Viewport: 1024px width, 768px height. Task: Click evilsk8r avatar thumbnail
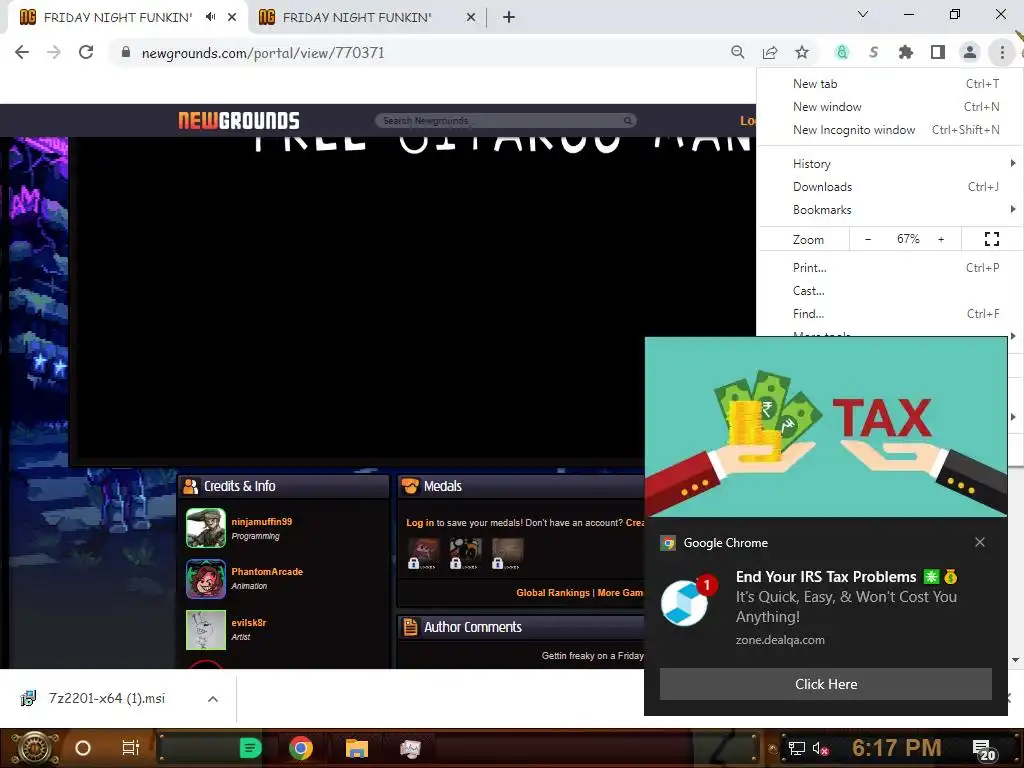coord(206,630)
